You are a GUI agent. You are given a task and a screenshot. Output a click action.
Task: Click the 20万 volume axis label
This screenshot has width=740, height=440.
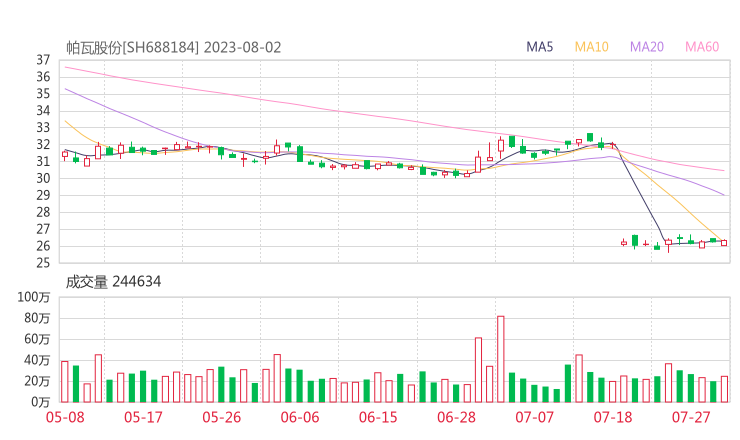pos(37,381)
